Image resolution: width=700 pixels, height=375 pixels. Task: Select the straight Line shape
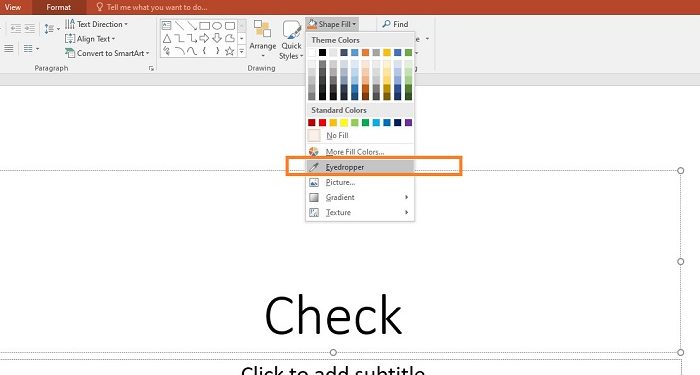(x=179, y=26)
